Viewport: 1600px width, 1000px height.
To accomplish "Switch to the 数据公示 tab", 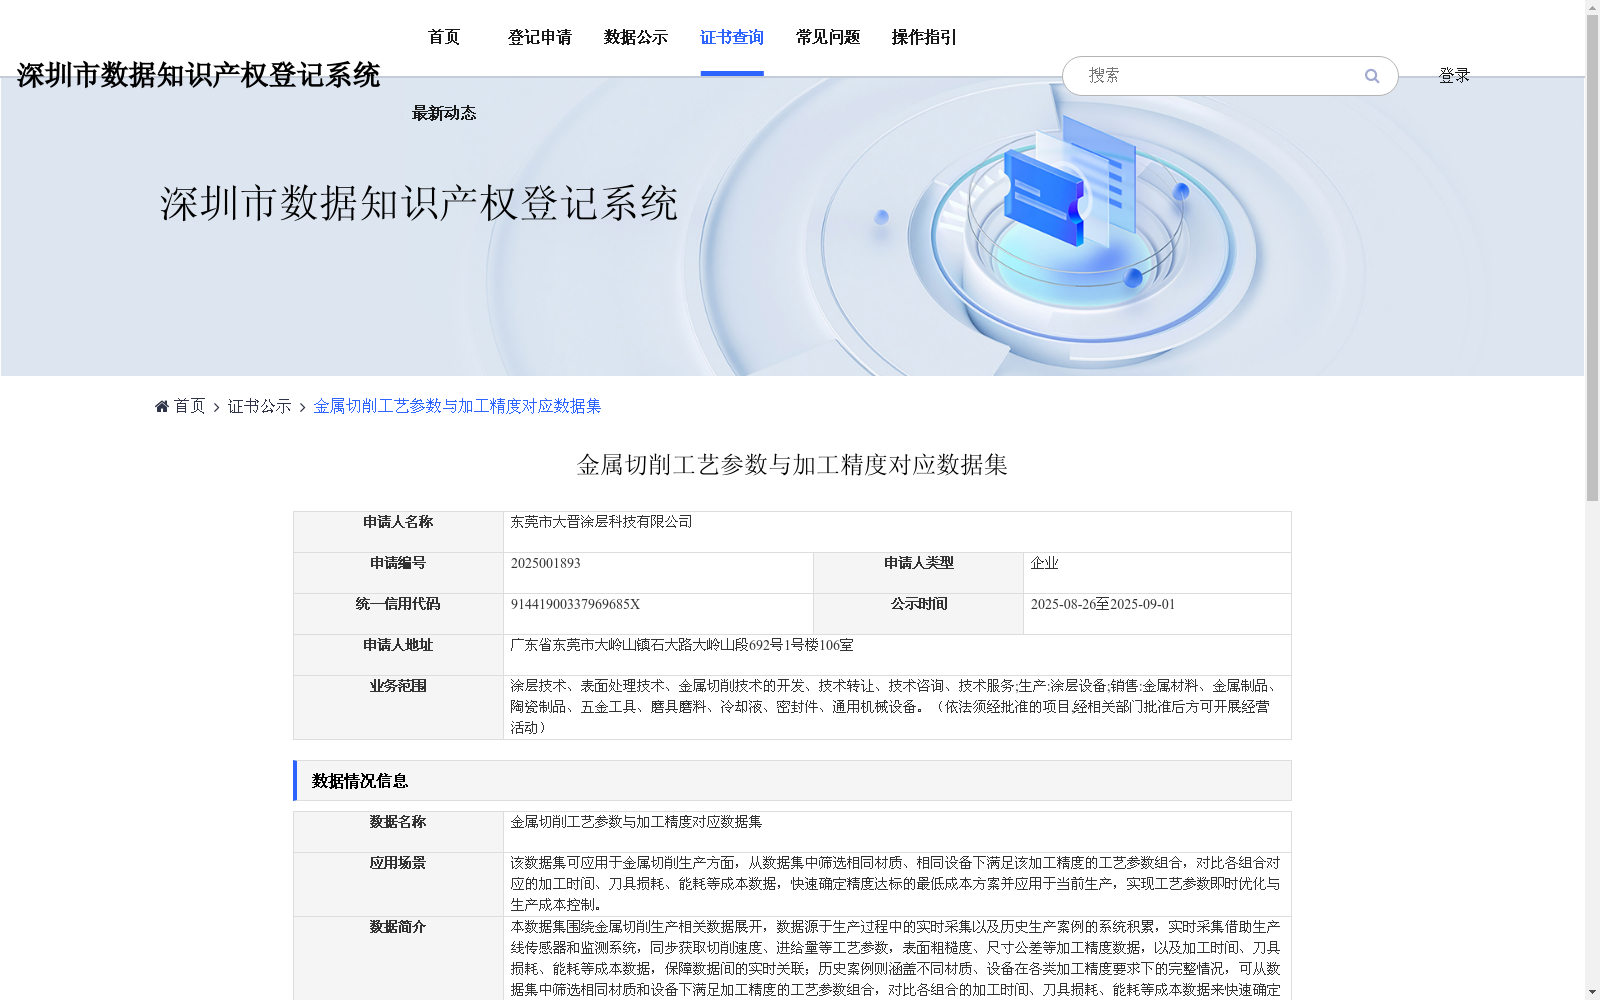I will 634,37.
